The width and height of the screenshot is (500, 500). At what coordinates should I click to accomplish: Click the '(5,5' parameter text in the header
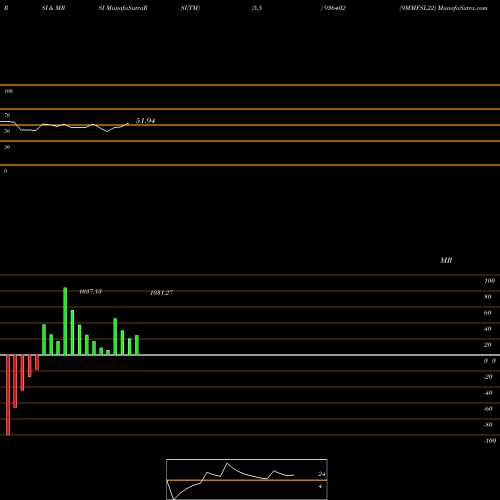point(257,8)
